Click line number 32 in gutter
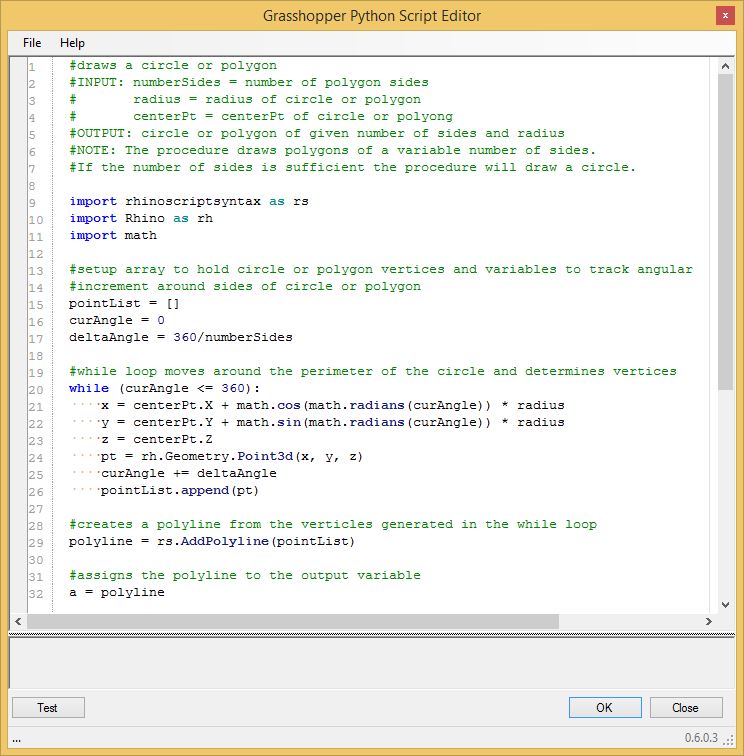The width and height of the screenshot is (744, 756). point(36,594)
